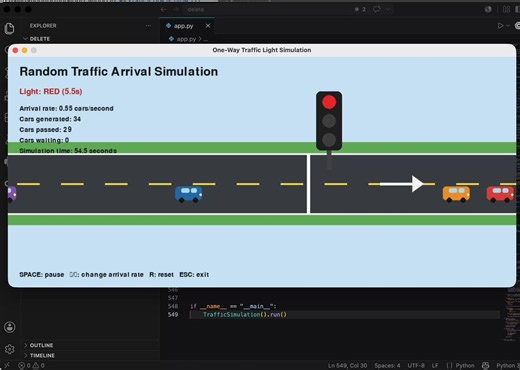
Task: Click the Cars passed: 29 text
Action: [x=45, y=129]
